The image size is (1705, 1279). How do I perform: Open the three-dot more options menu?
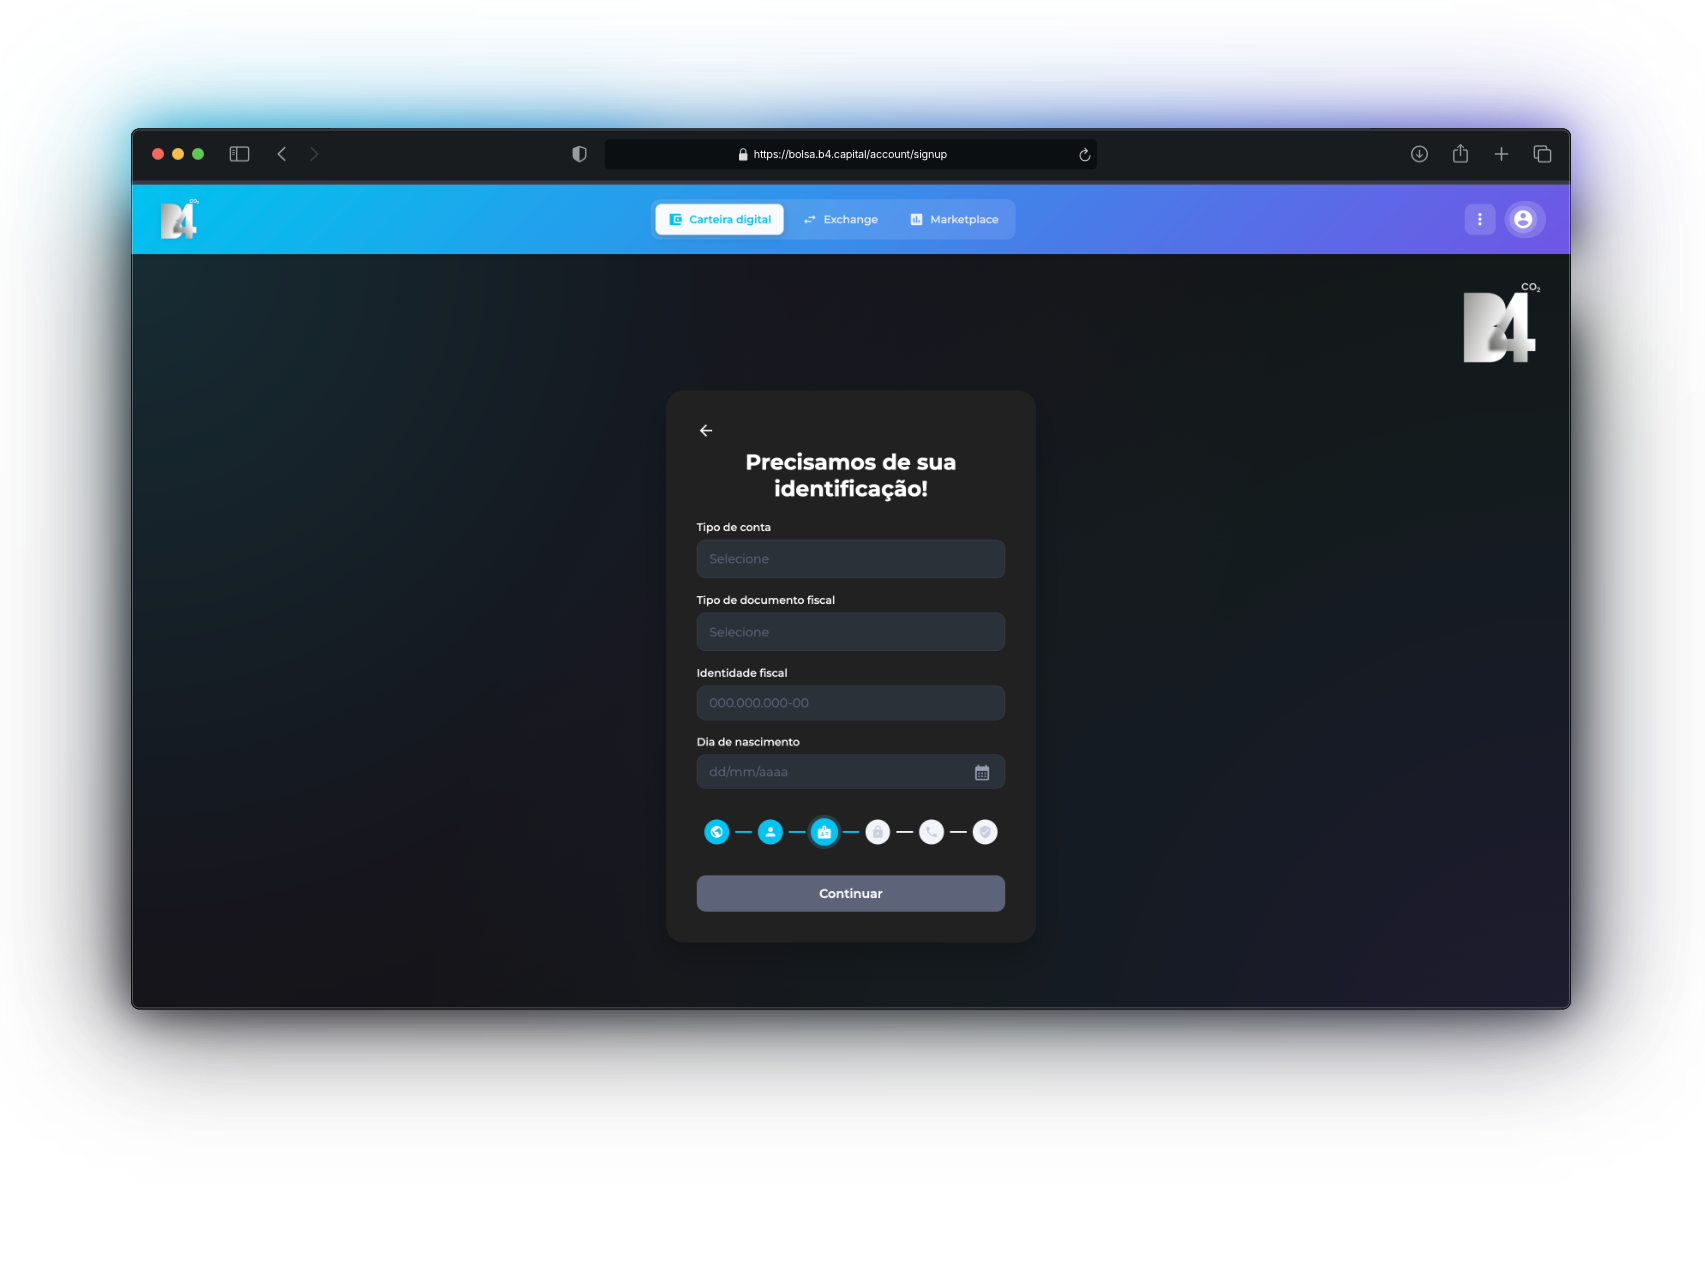[x=1480, y=220]
